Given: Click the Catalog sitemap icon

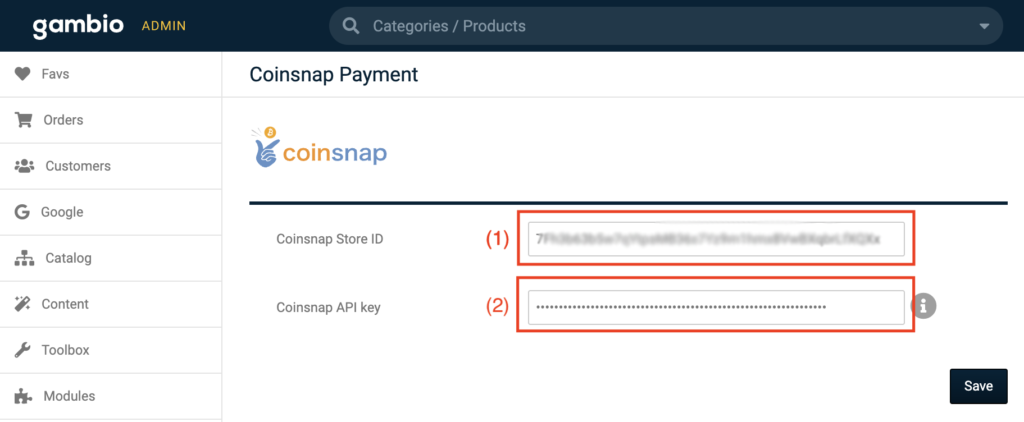Looking at the screenshot, I should click(x=24, y=258).
